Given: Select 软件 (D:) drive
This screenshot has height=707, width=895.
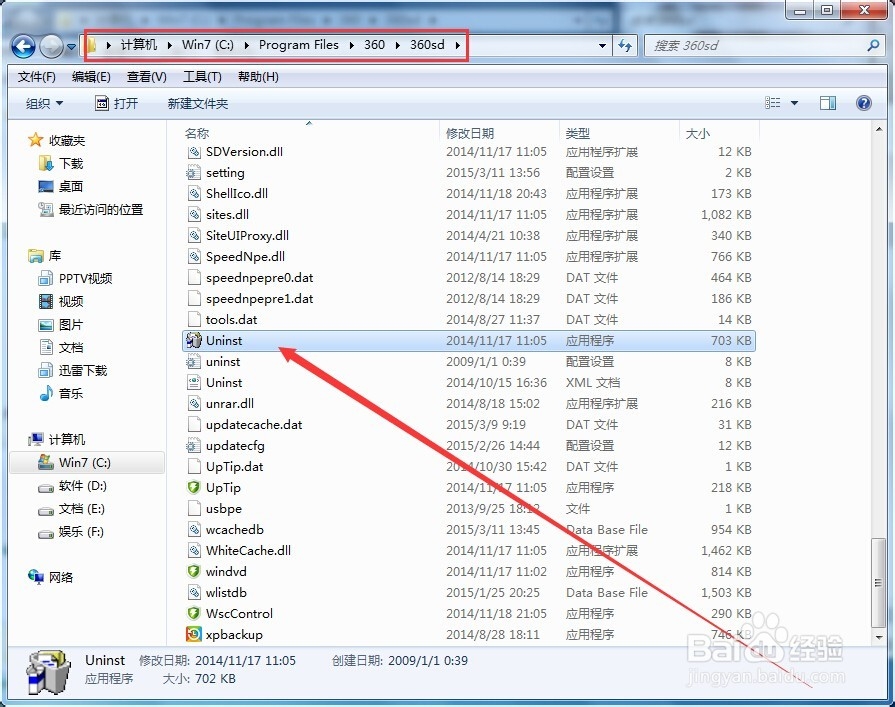Looking at the screenshot, I should pyautogui.click(x=72, y=486).
